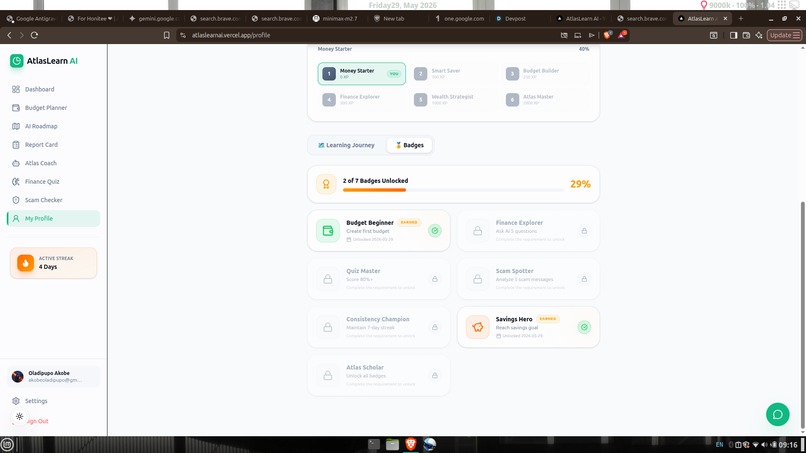This screenshot has height=453, width=806.
Task: Reload the page with refresh button
Action: pyautogui.click(x=34, y=35)
